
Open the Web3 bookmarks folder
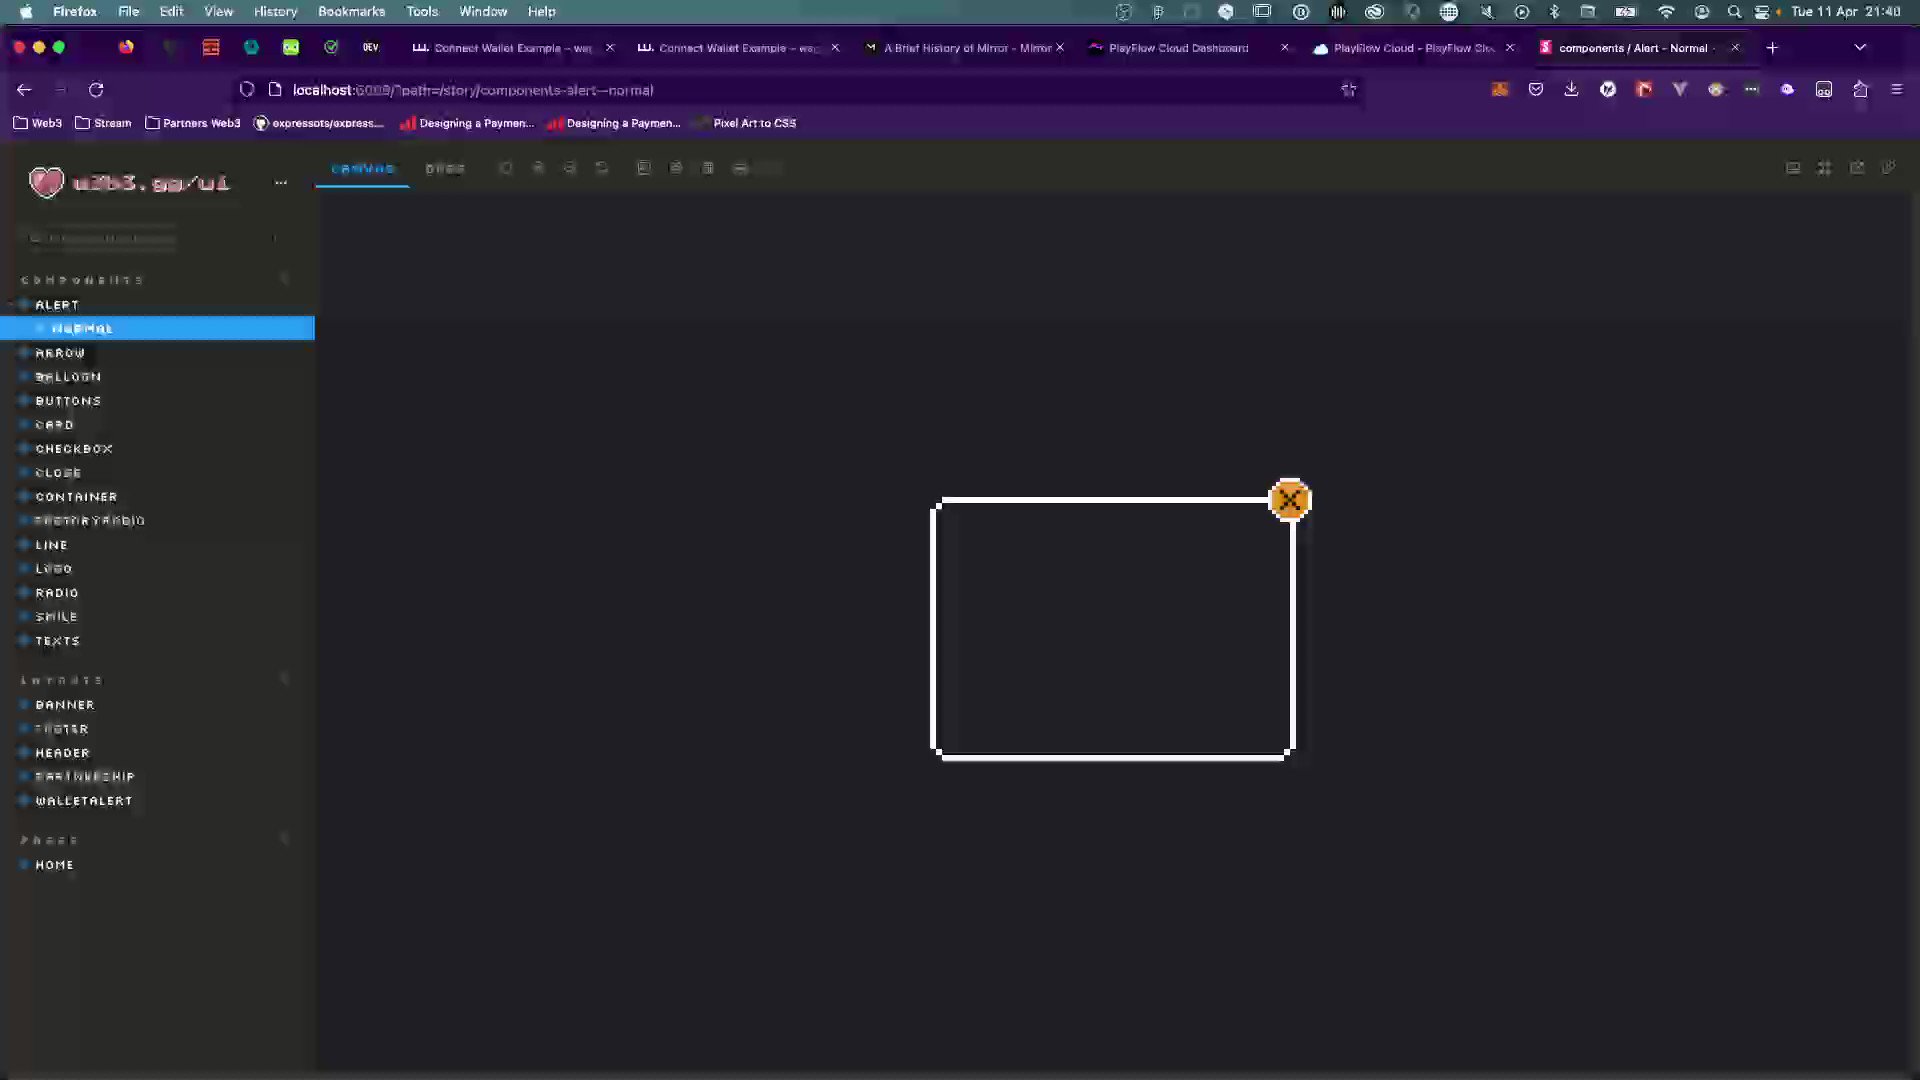(x=37, y=123)
